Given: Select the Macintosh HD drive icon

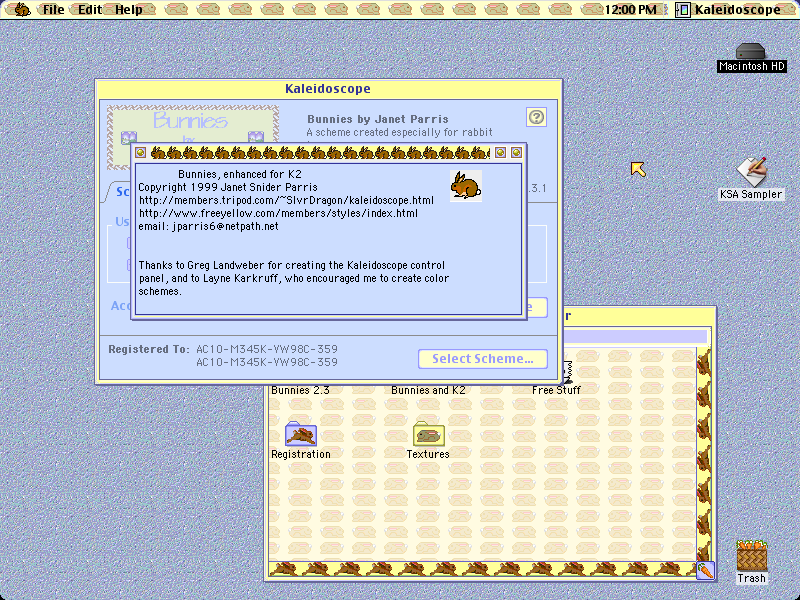Looking at the screenshot, I should point(751,57).
